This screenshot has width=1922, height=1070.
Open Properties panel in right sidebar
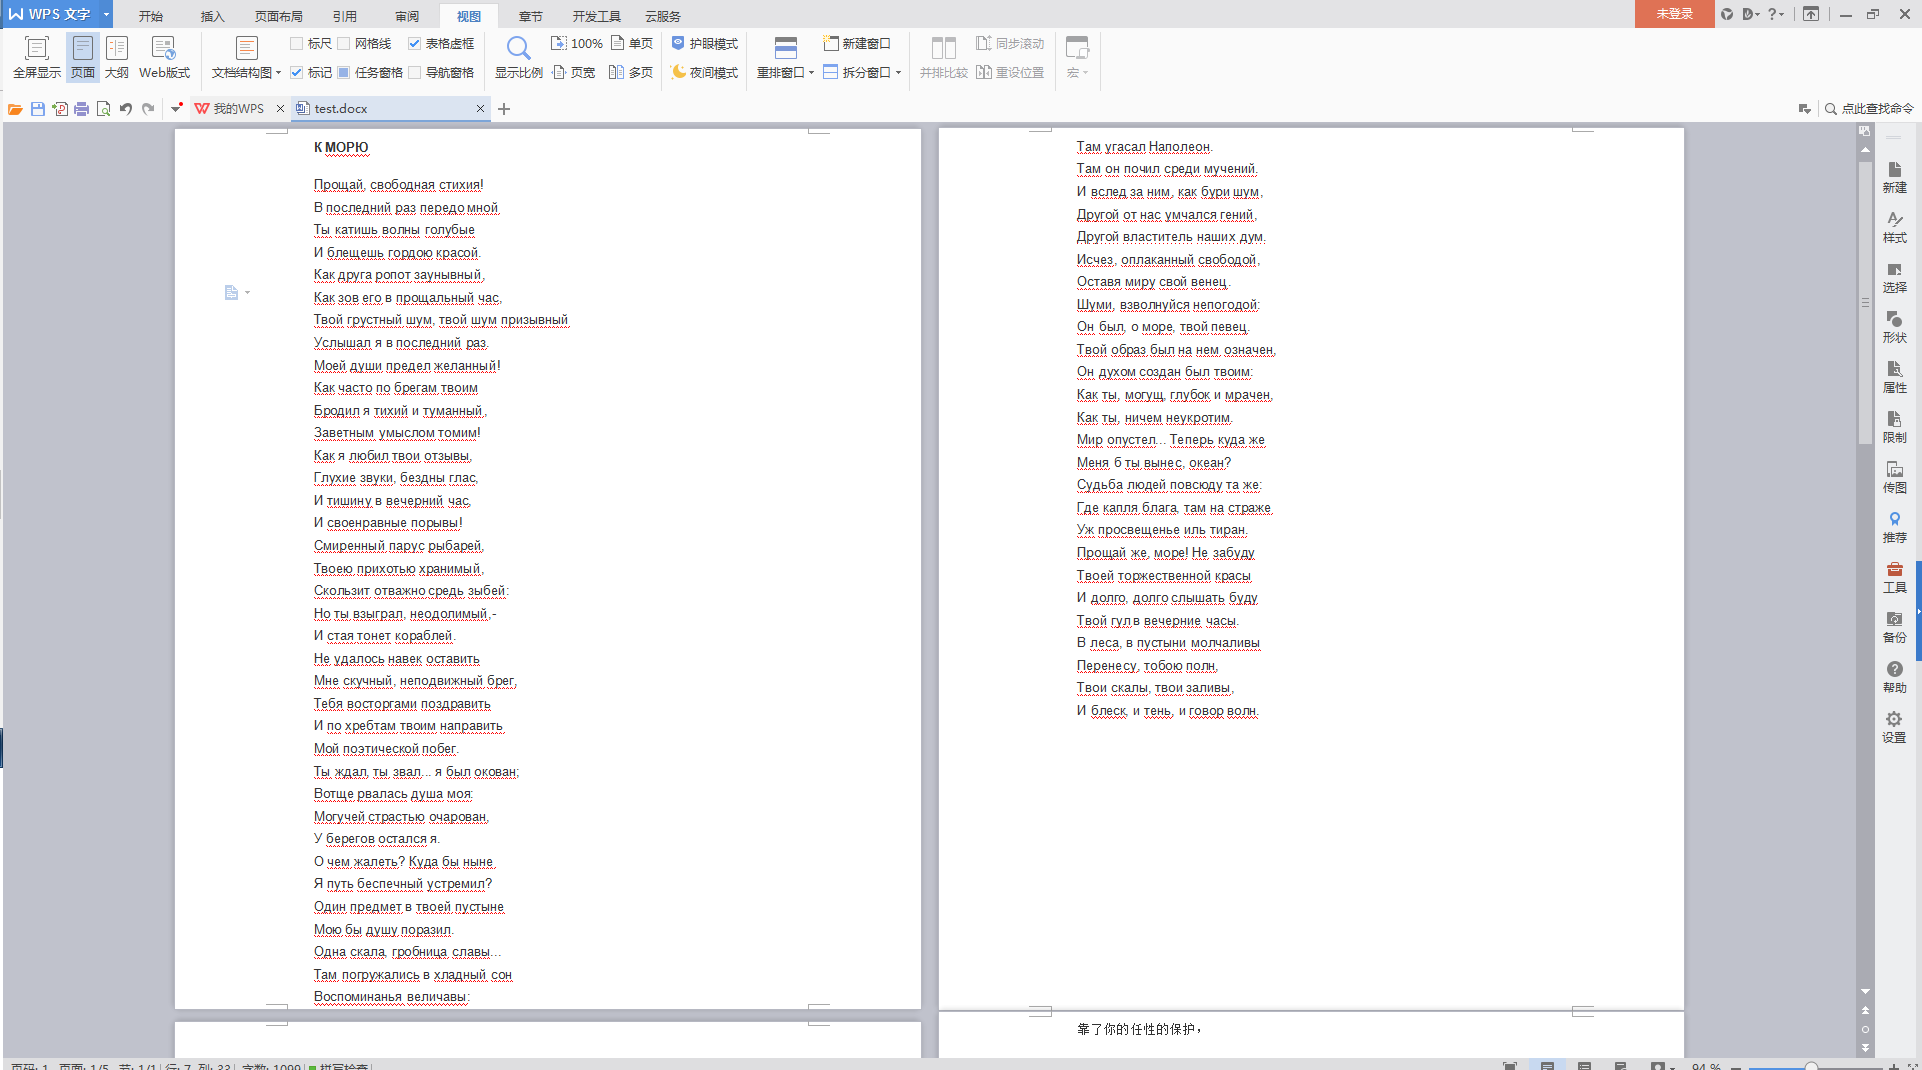tap(1894, 377)
